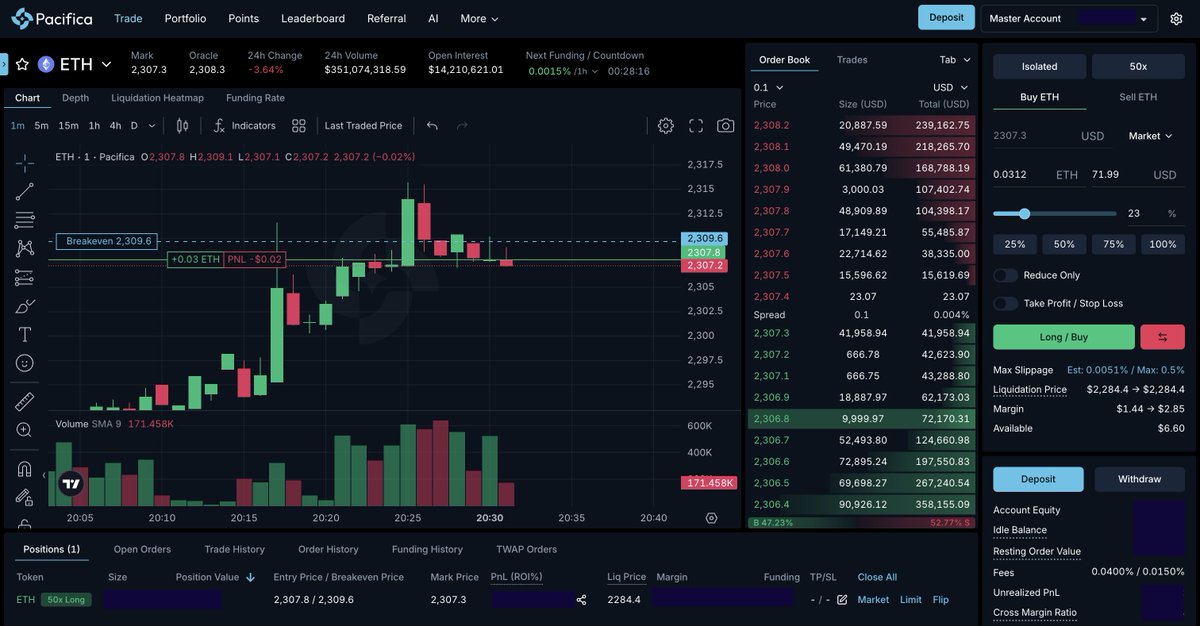The image size is (1200, 626).
Task: Share PnL using the share icon
Action: click(581, 600)
